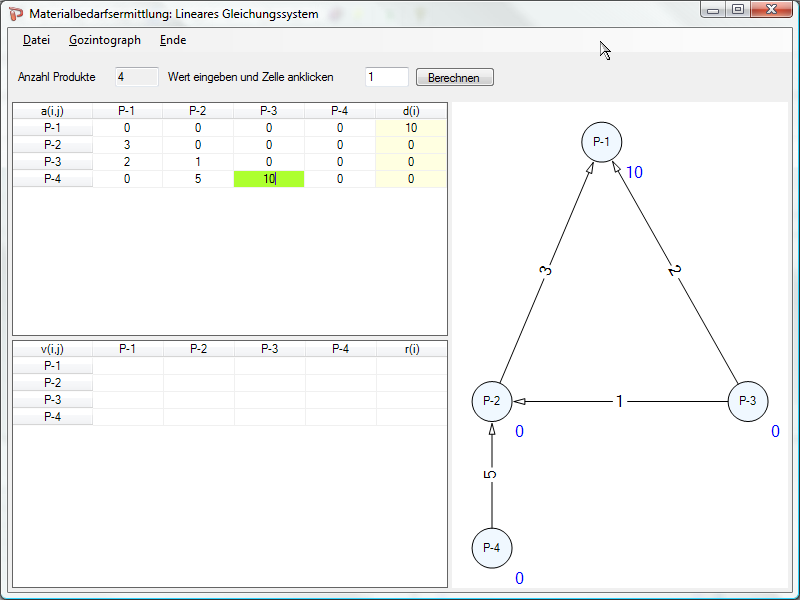Click the Ende menu item

pos(173,40)
